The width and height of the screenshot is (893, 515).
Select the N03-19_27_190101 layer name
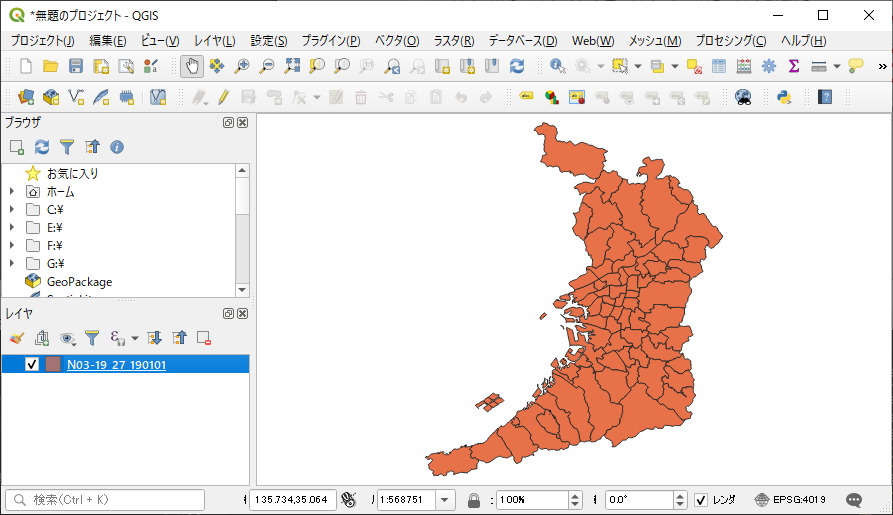(x=116, y=364)
